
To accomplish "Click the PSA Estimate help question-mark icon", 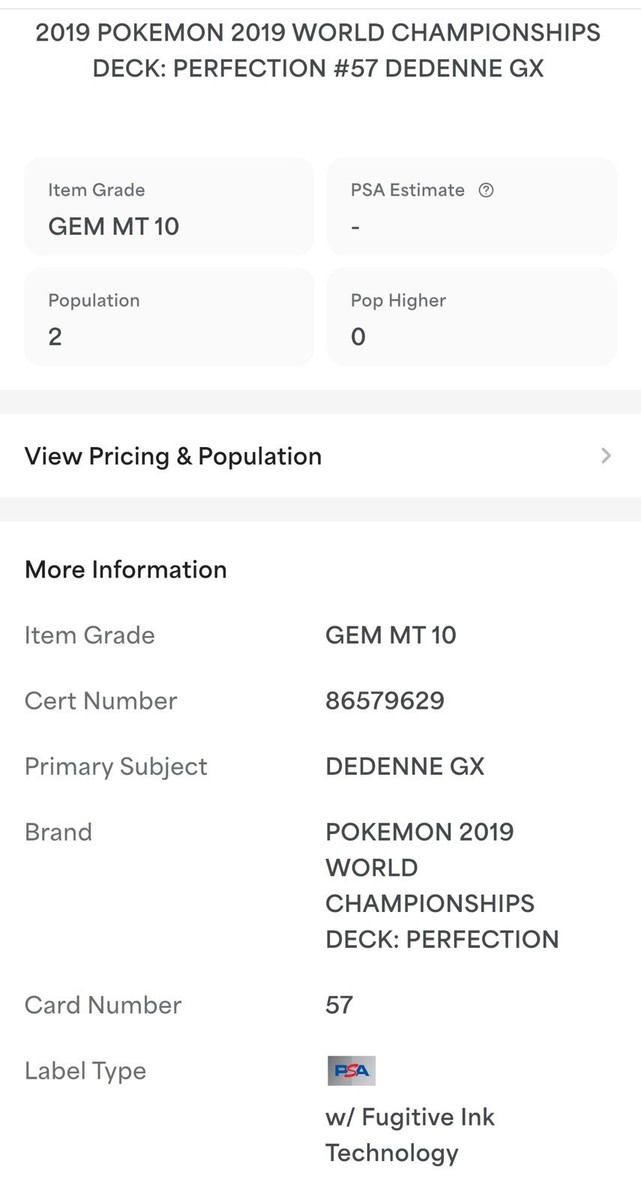I will click(x=487, y=190).
